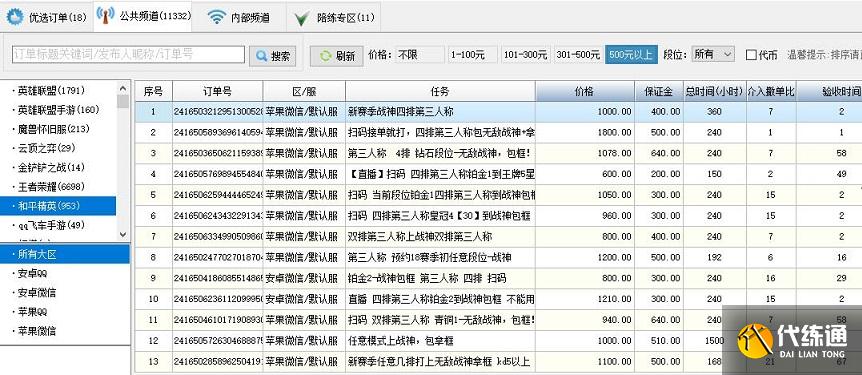
Task: Click the 代练通 logo icon
Action: point(755,340)
